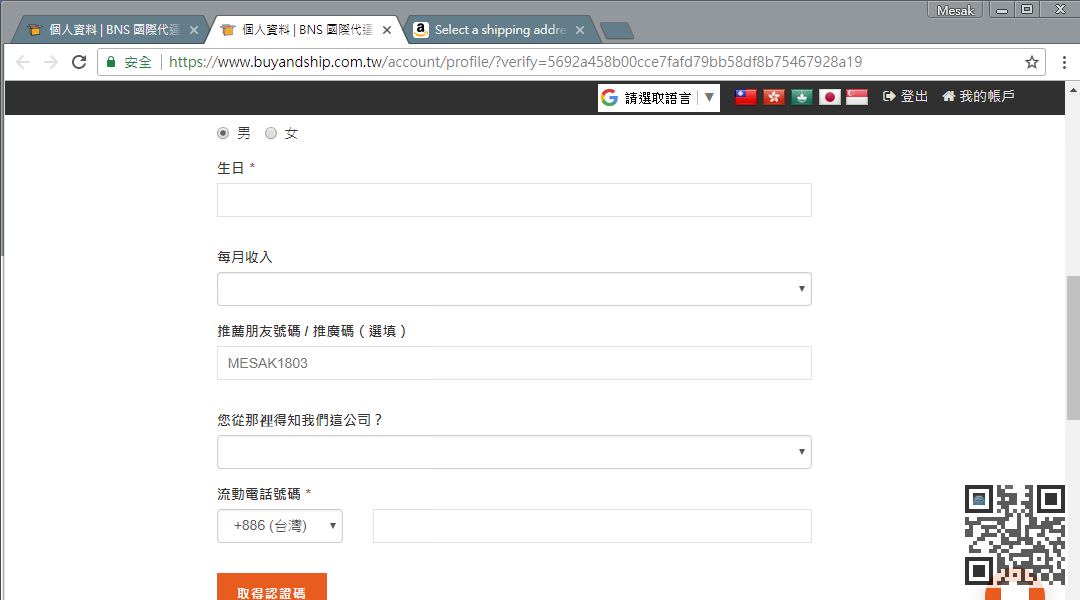Click the 登出 logout link
Screen dimensions: 1080x600
click(x=905, y=97)
